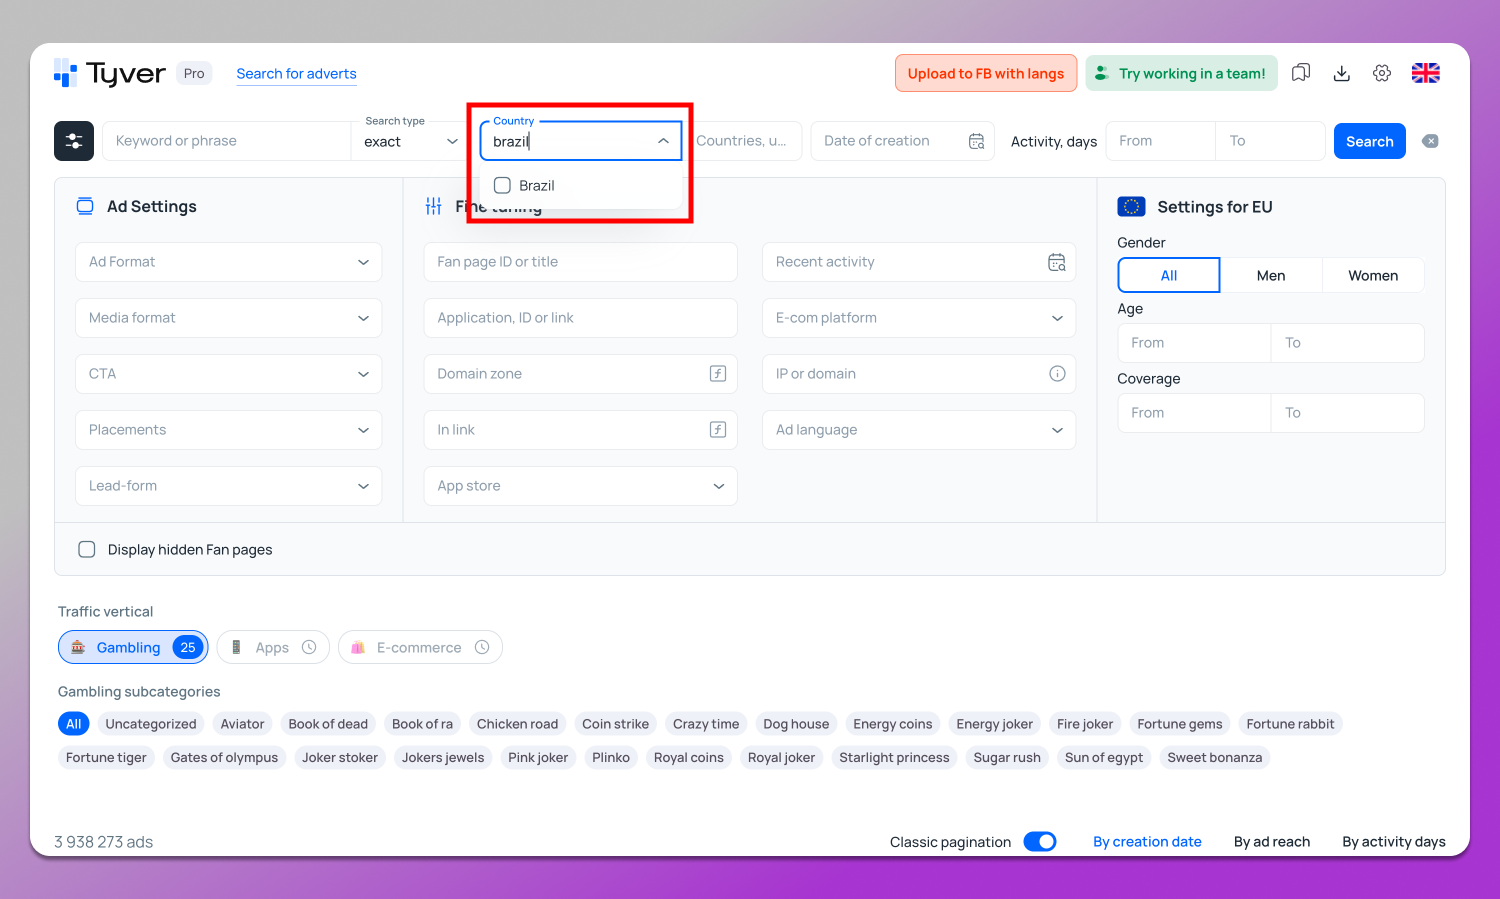
Task: Click the blue Search button
Action: click(x=1369, y=141)
